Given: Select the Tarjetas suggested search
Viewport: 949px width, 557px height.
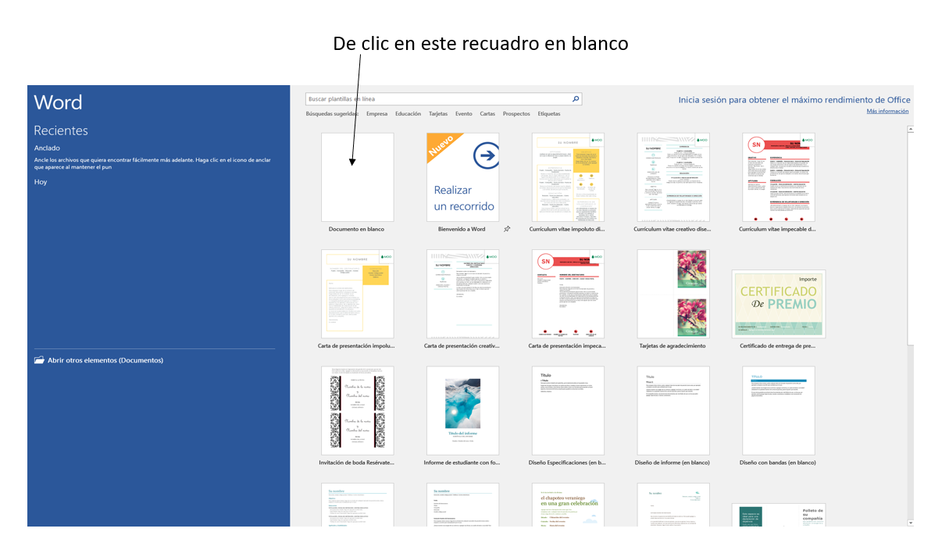Looking at the screenshot, I should click(438, 114).
